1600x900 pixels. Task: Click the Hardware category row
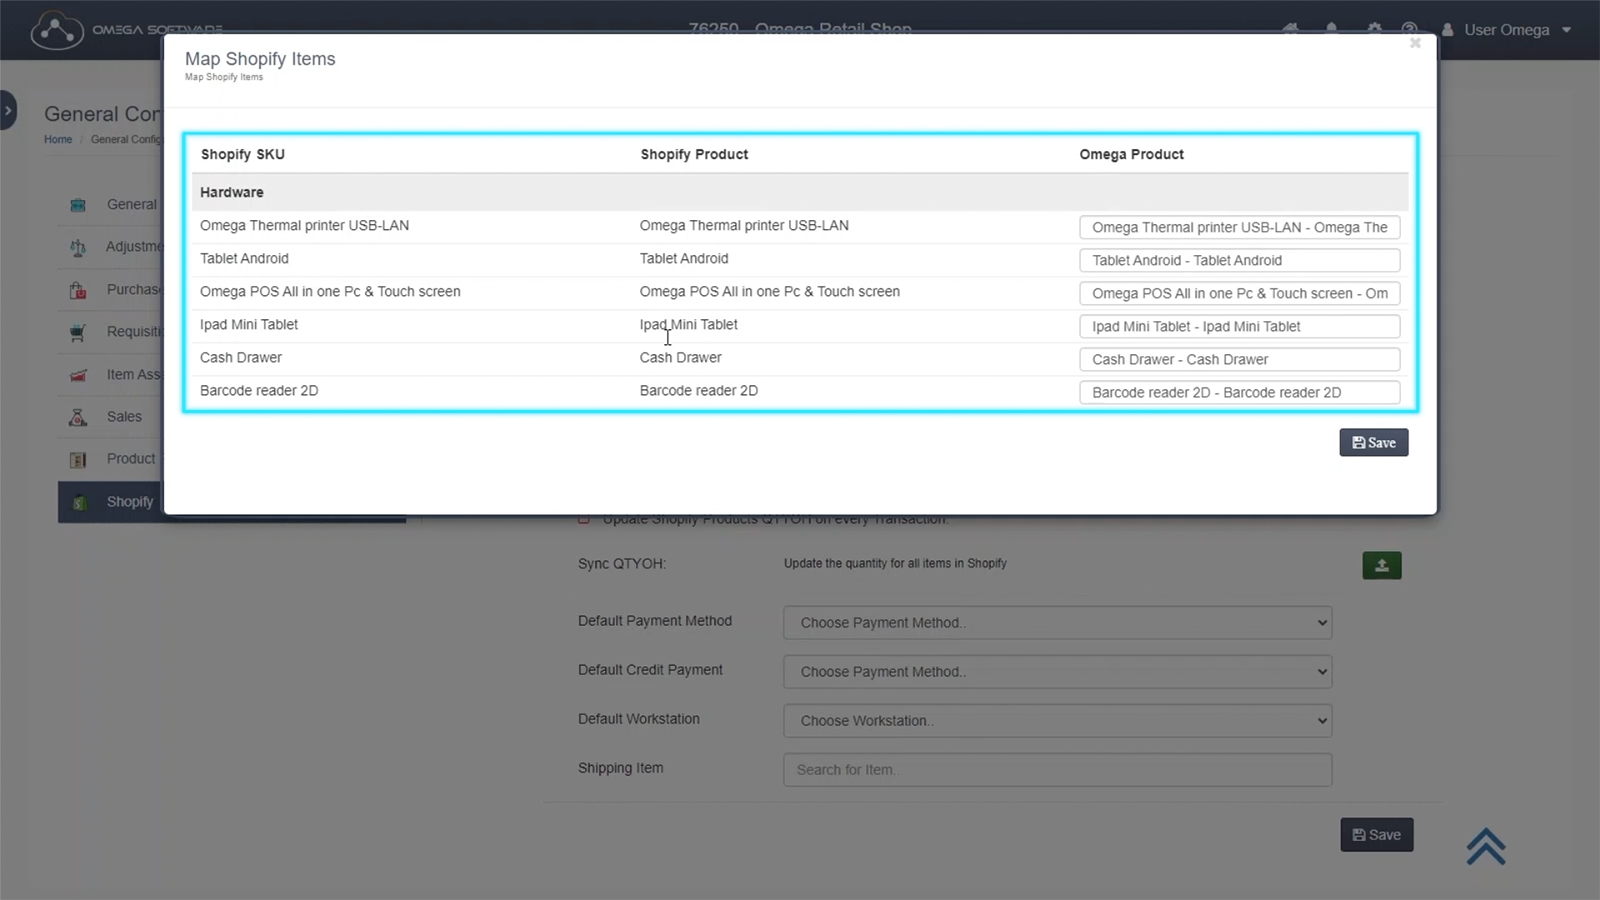800,192
